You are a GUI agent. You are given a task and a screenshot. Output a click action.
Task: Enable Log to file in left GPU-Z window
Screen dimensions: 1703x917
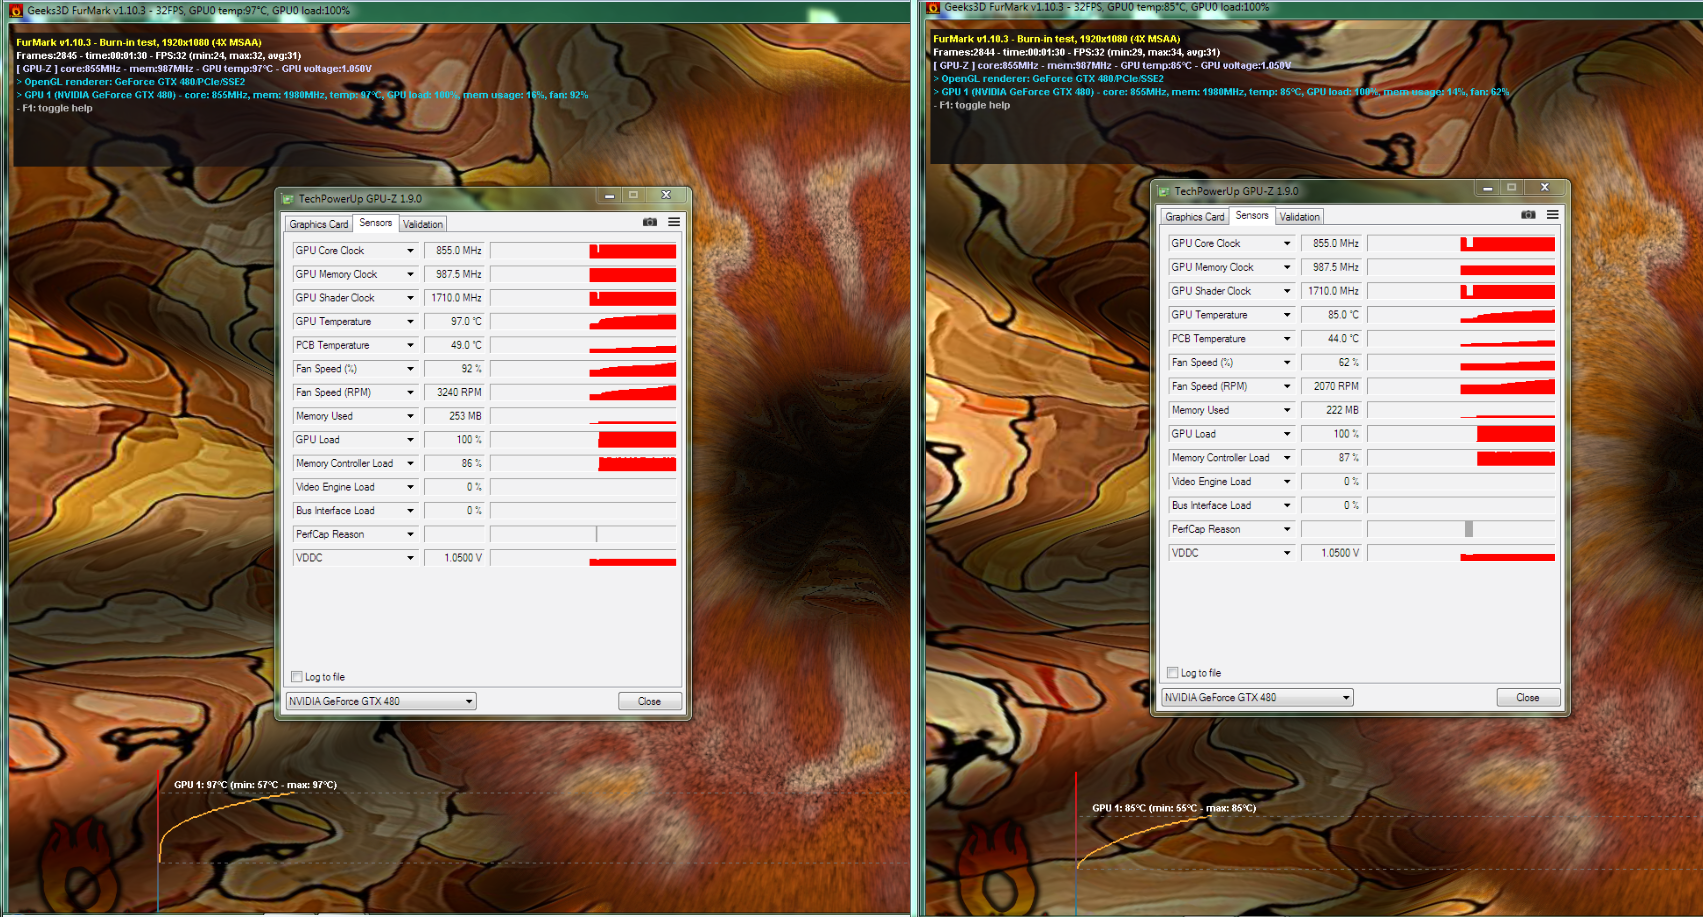coord(297,677)
